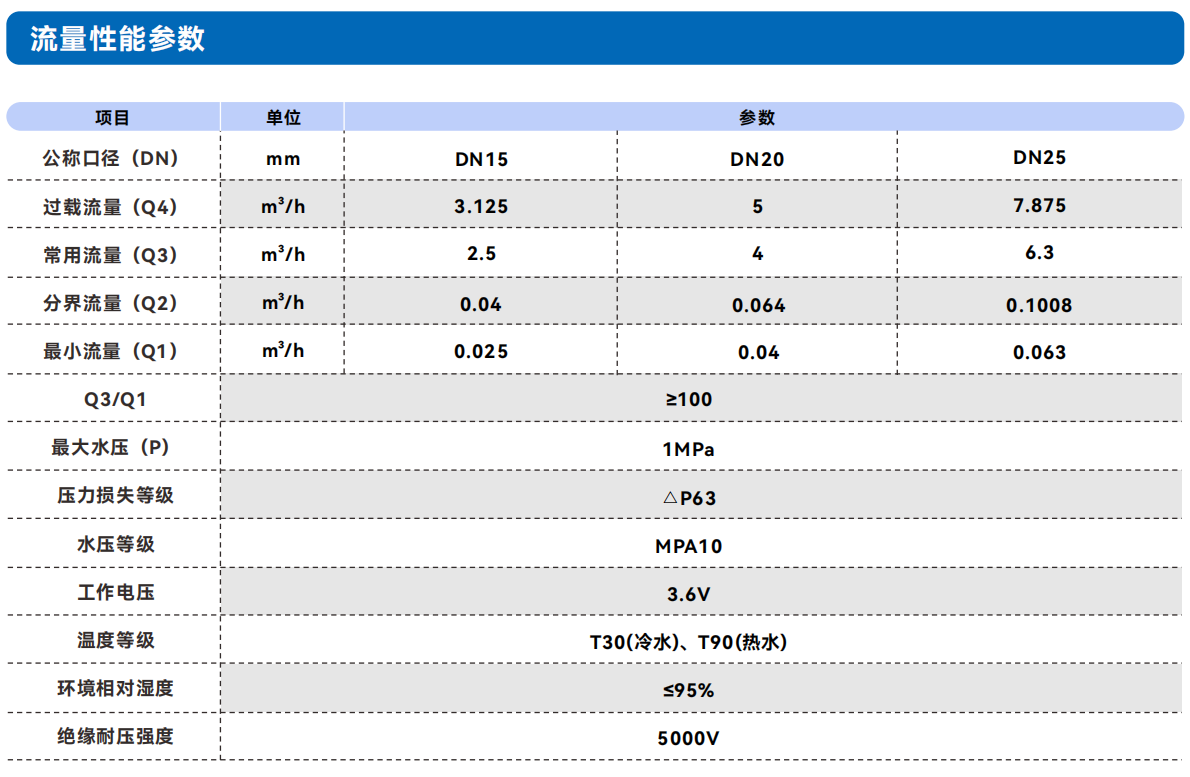
Task: Select the △P63 pressure loss grade
Action: (x=689, y=498)
